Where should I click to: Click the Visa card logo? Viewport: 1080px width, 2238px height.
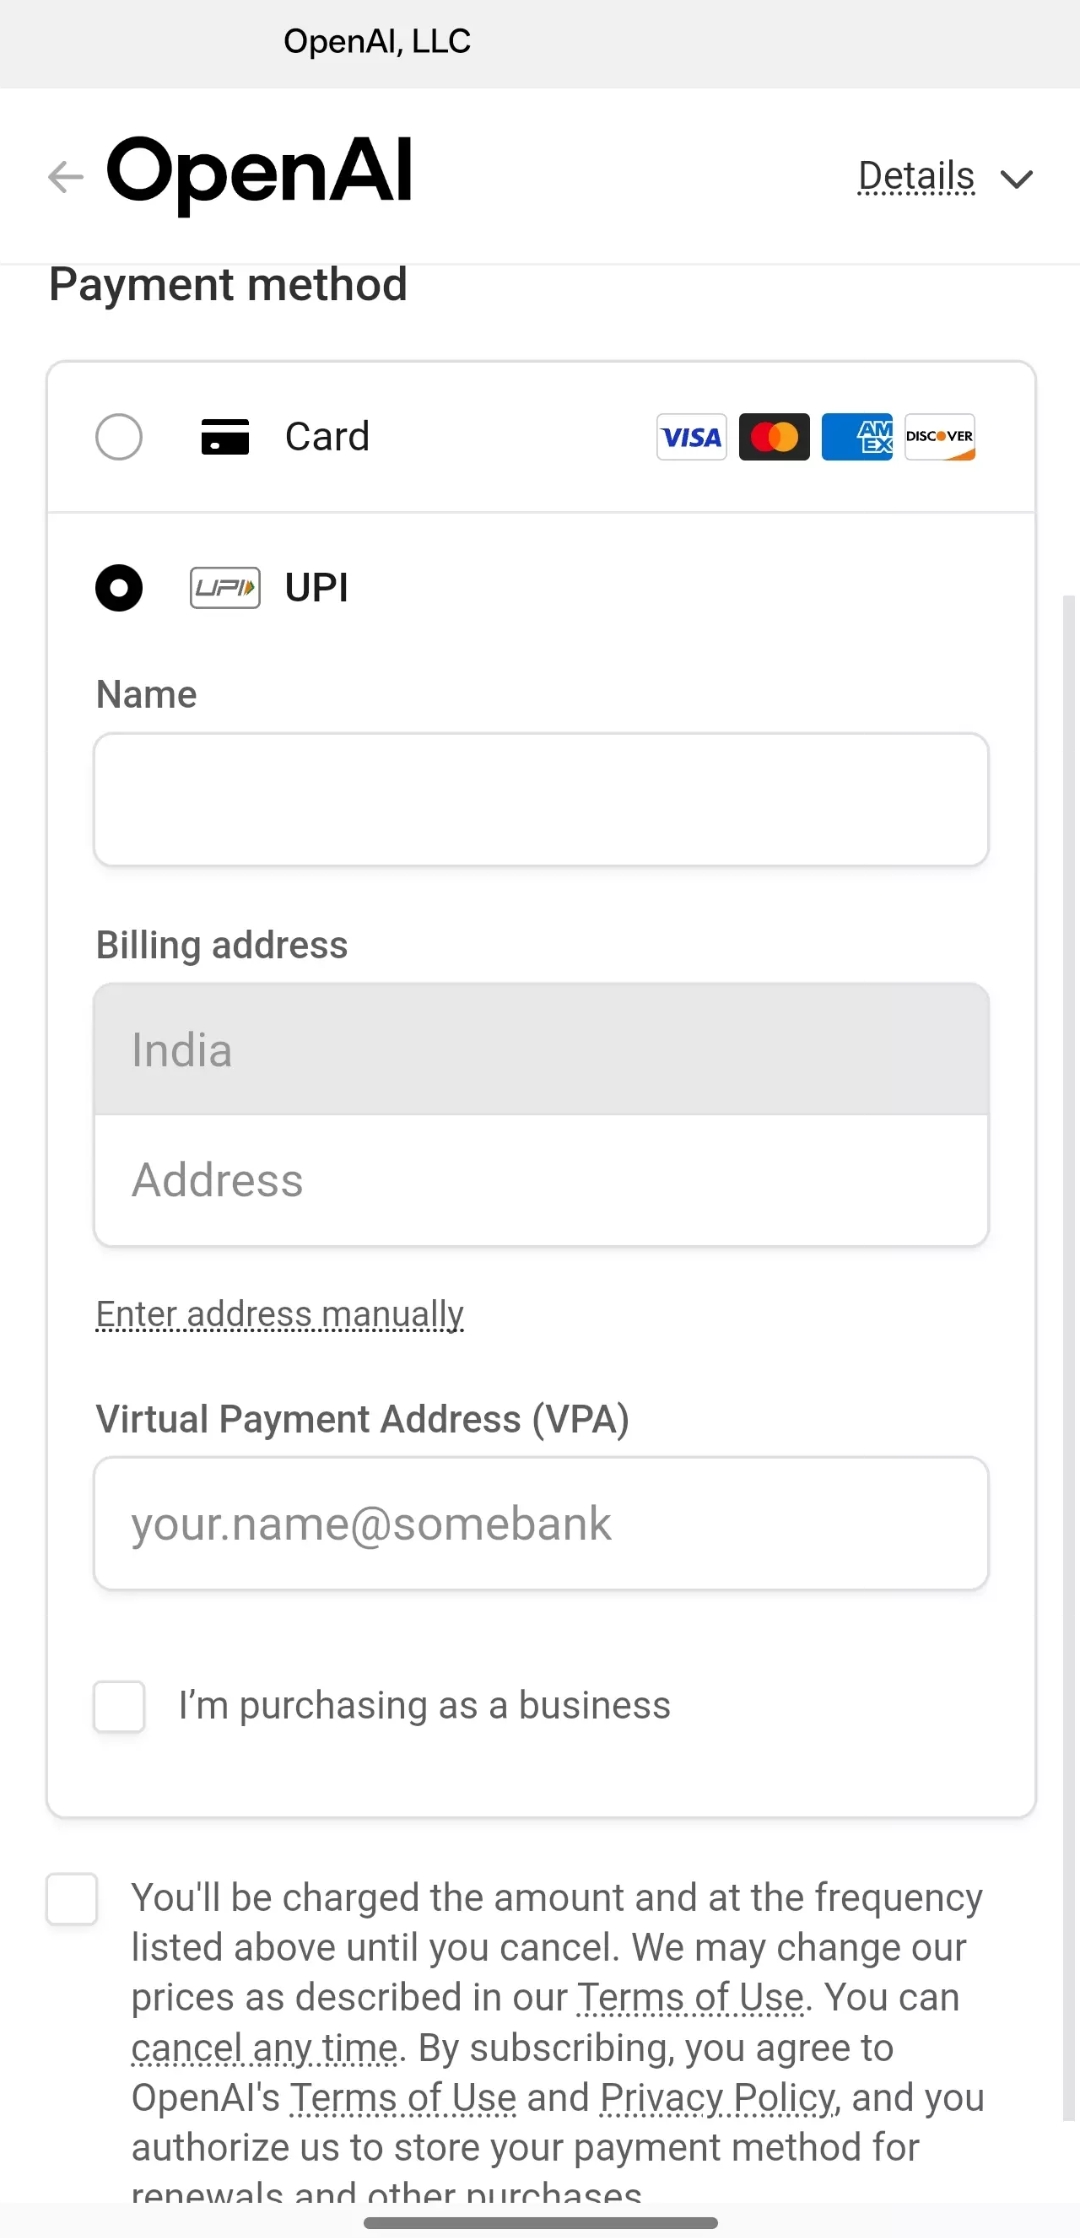pos(691,437)
